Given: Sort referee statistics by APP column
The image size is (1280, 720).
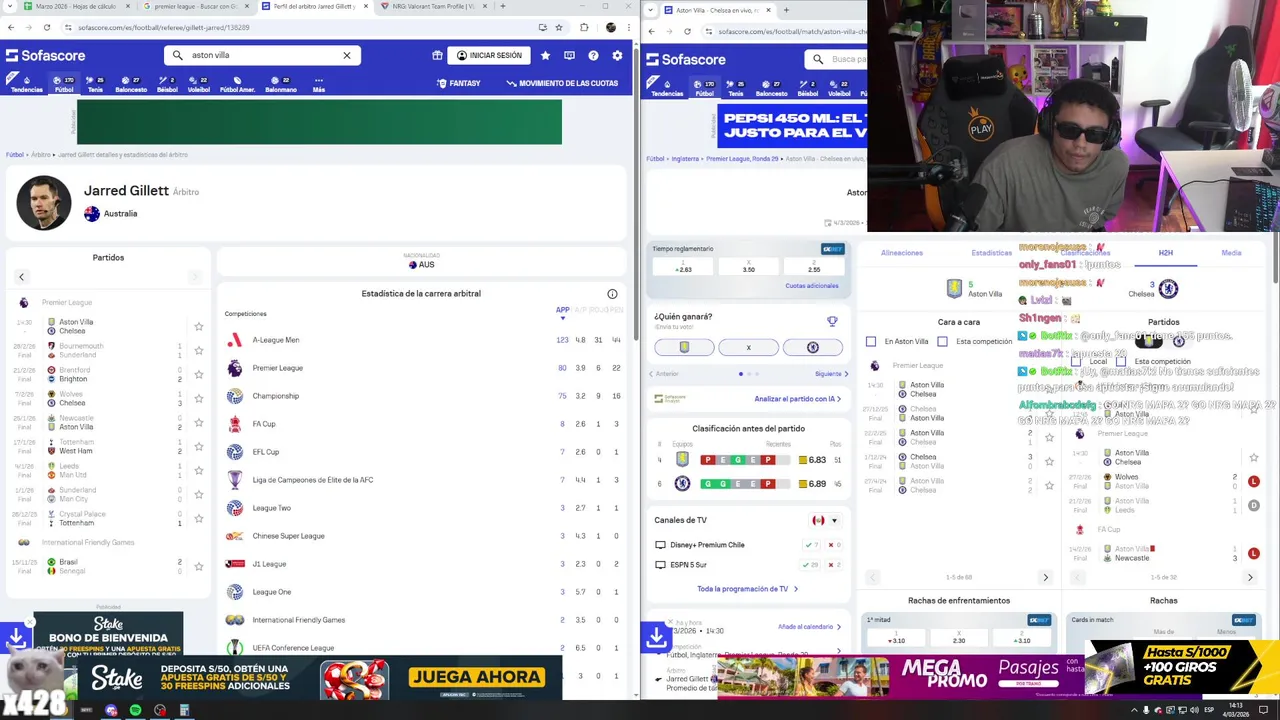Looking at the screenshot, I should [562, 310].
